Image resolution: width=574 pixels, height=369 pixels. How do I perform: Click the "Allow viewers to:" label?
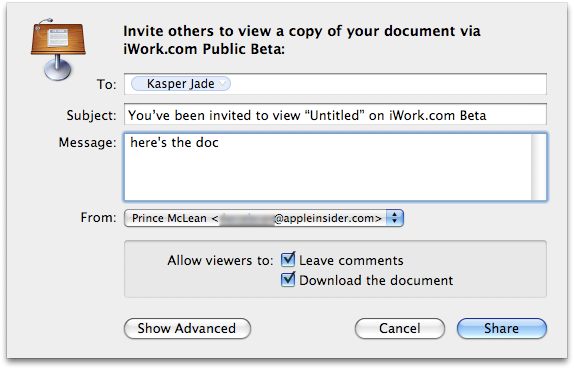coord(220,260)
